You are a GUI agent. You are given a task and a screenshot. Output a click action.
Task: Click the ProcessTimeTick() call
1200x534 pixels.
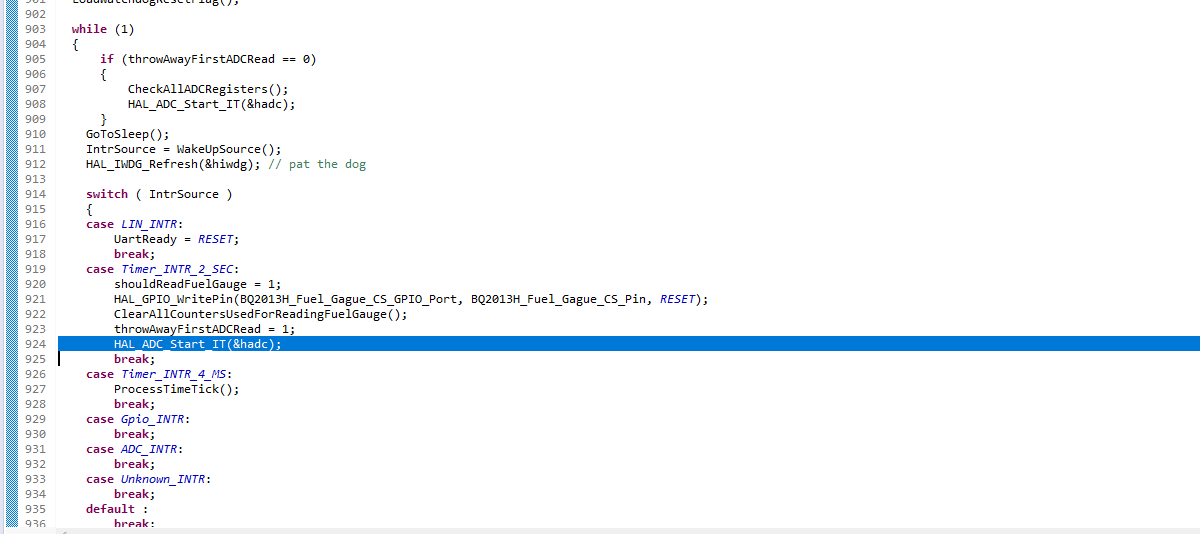(x=176, y=389)
